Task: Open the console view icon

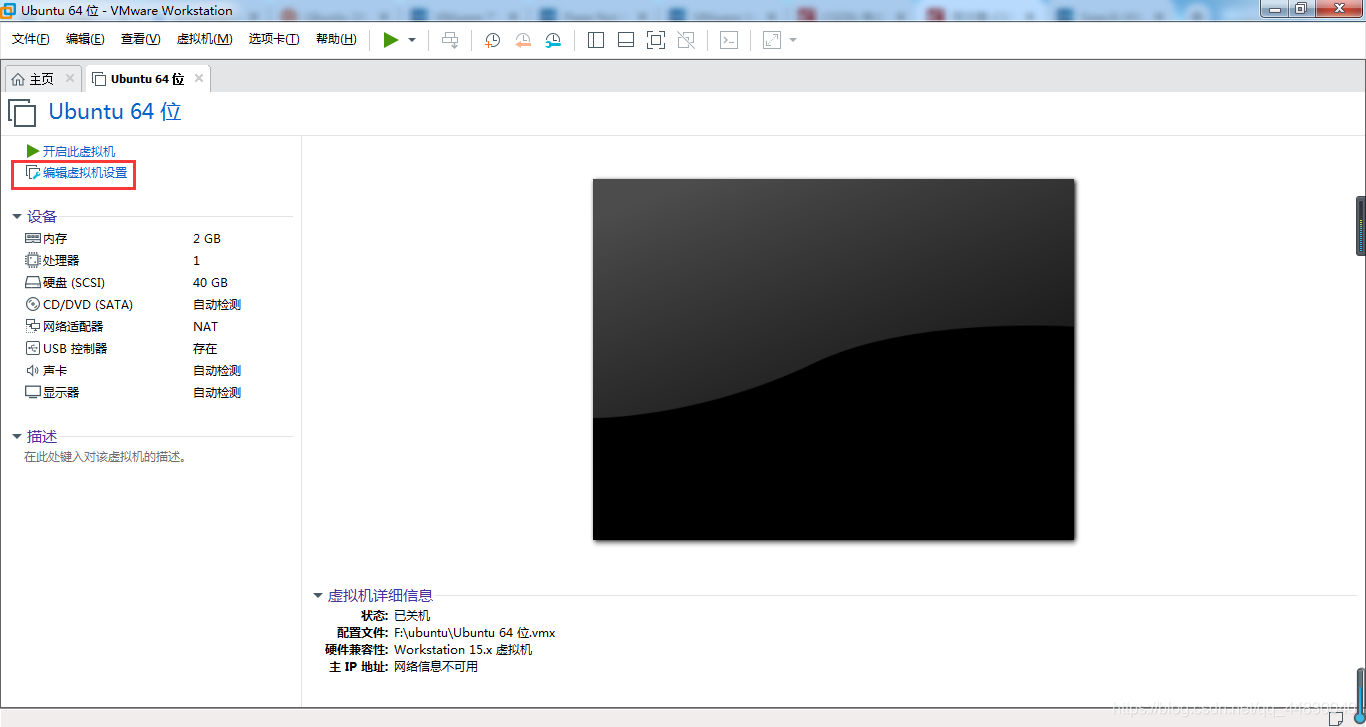Action: pyautogui.click(x=730, y=40)
